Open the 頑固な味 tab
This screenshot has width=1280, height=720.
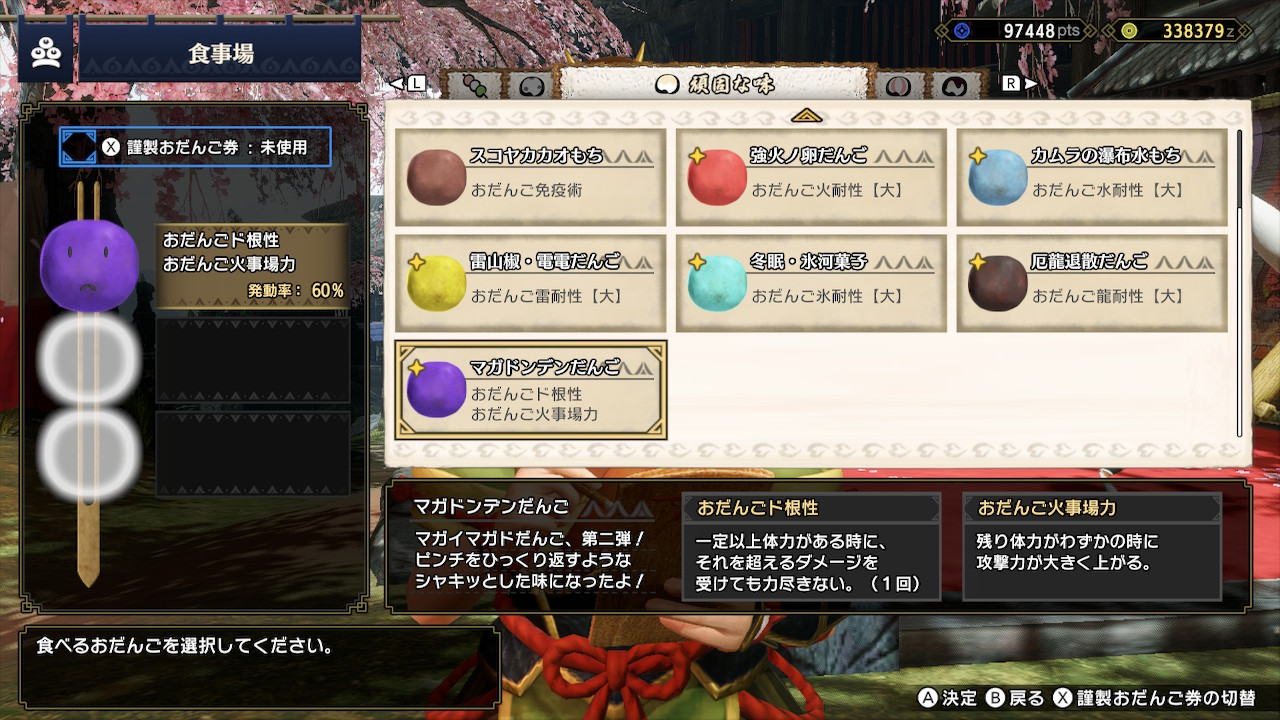pyautogui.click(x=714, y=84)
